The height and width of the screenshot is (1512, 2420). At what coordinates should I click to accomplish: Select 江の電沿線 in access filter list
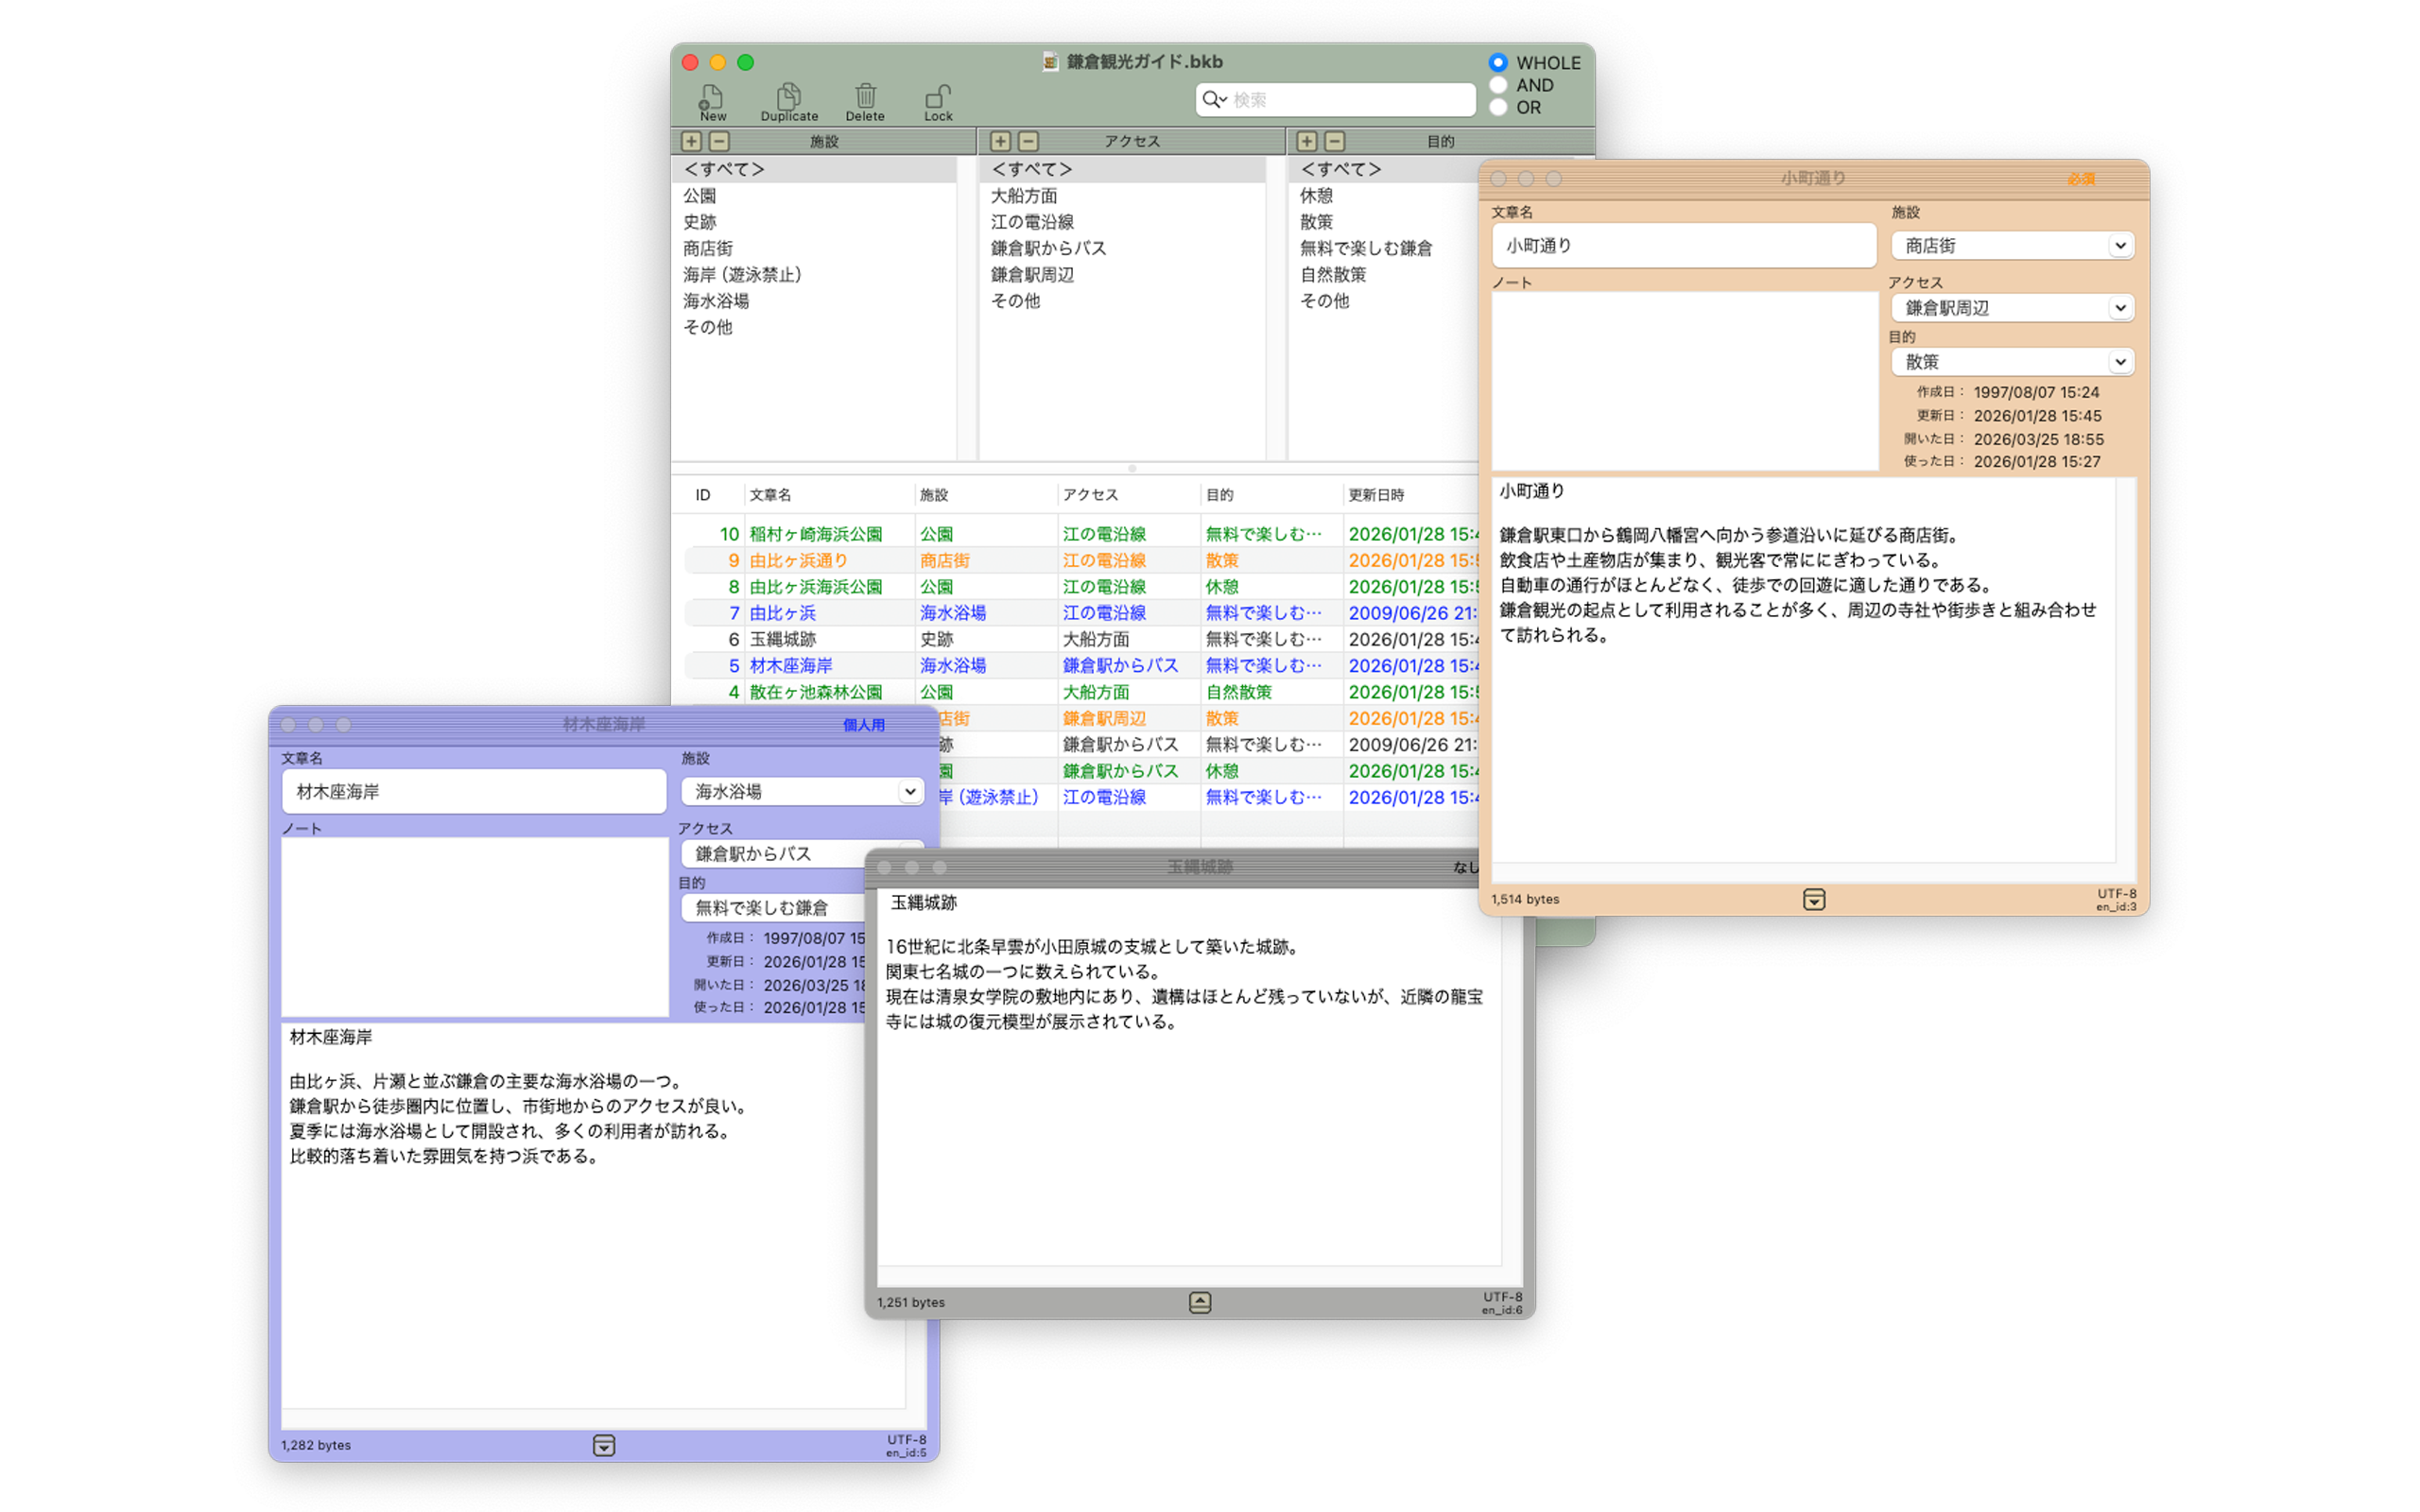click(1031, 222)
